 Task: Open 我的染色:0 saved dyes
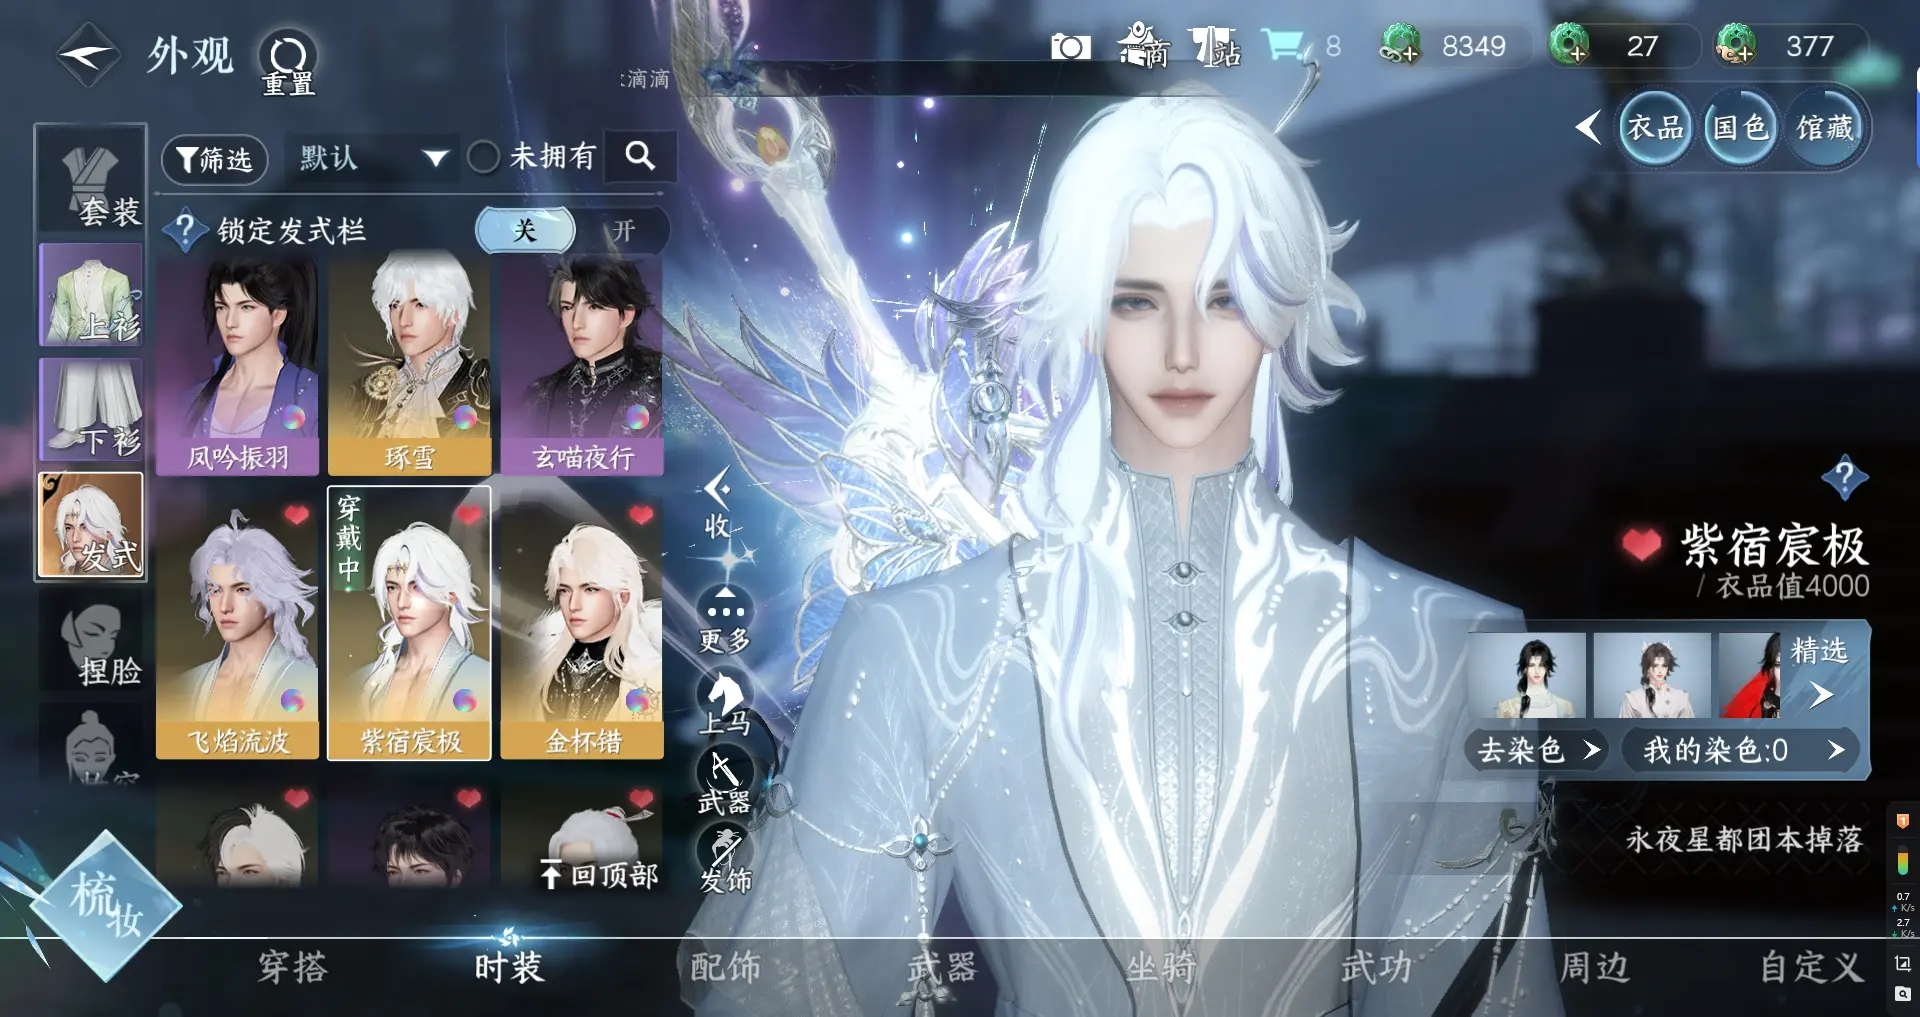pyautogui.click(x=1741, y=750)
